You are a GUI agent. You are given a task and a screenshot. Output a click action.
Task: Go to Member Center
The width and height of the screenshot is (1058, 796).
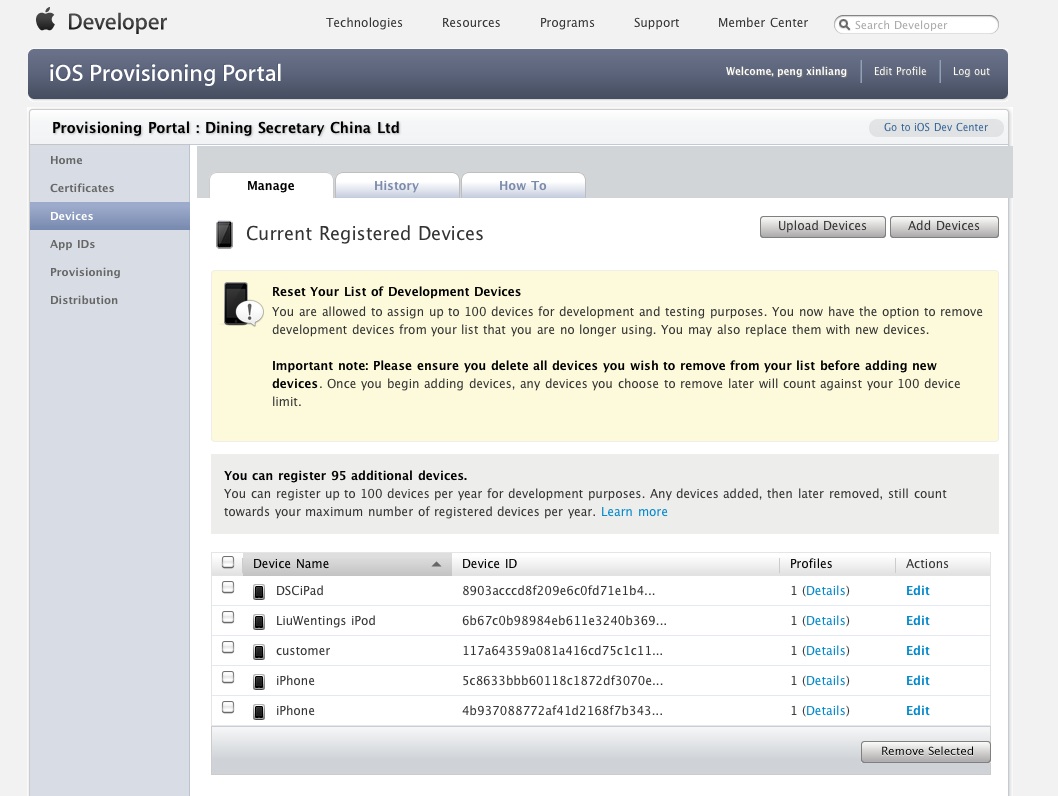click(x=763, y=23)
